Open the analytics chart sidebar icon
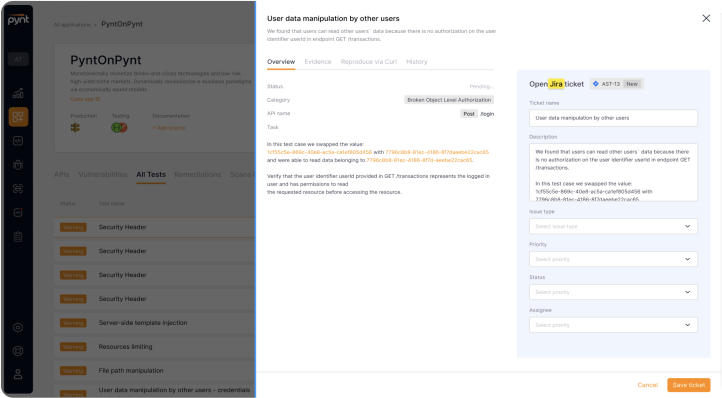The width and height of the screenshot is (722, 398). tap(18, 93)
